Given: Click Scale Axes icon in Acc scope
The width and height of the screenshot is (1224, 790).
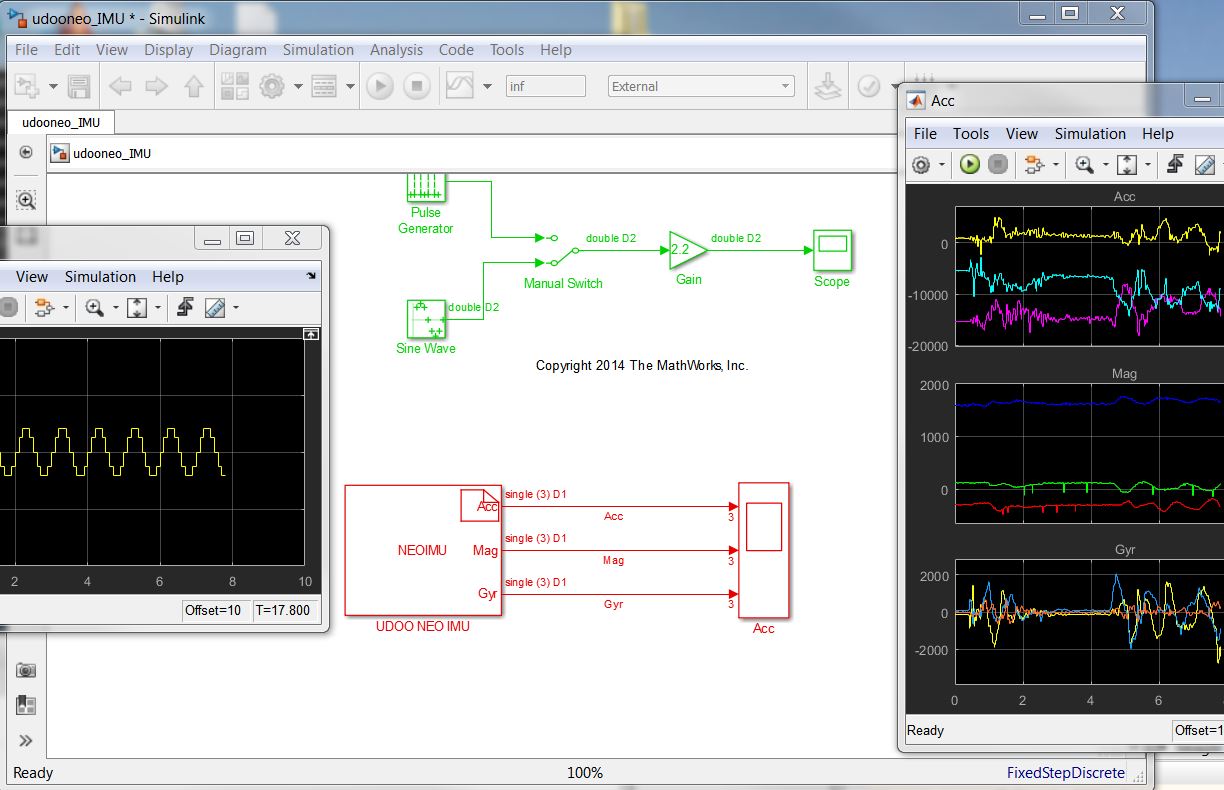Looking at the screenshot, I should point(1127,165).
